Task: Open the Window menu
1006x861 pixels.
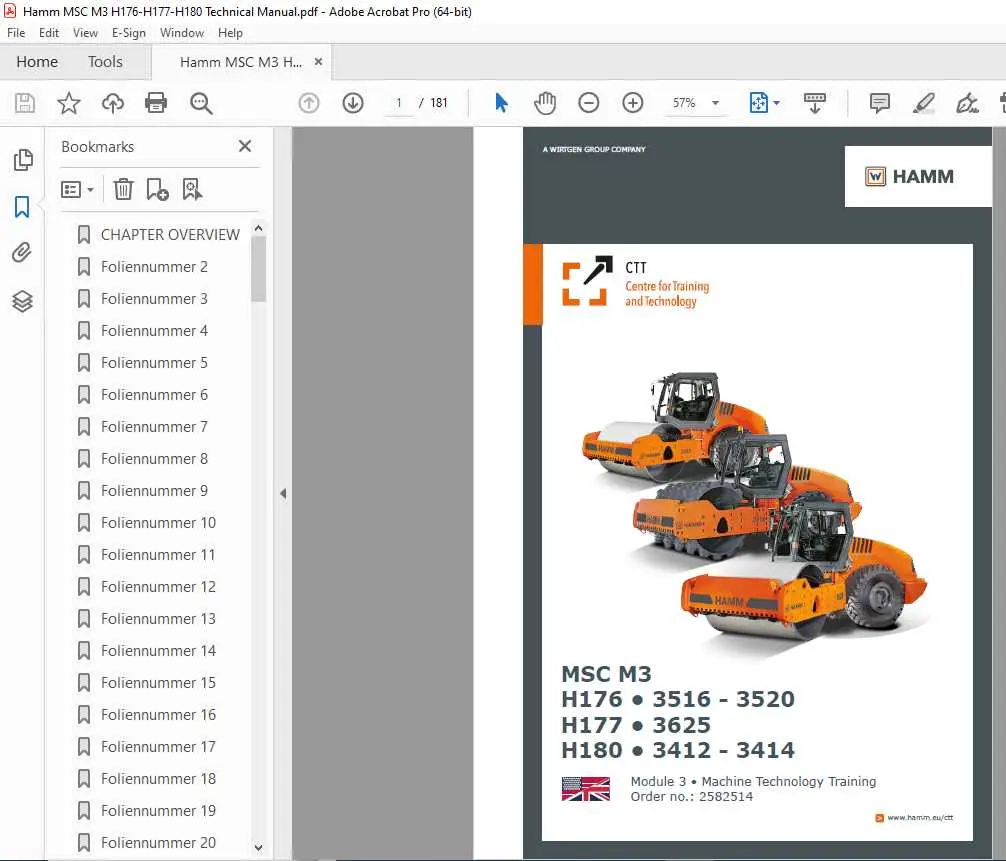Action: (182, 33)
